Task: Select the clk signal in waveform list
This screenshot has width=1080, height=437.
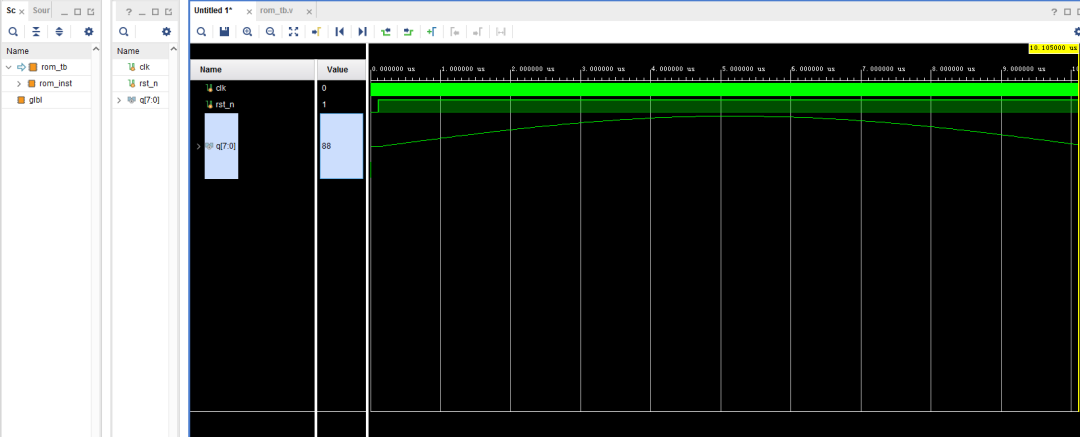Action: click(221, 88)
